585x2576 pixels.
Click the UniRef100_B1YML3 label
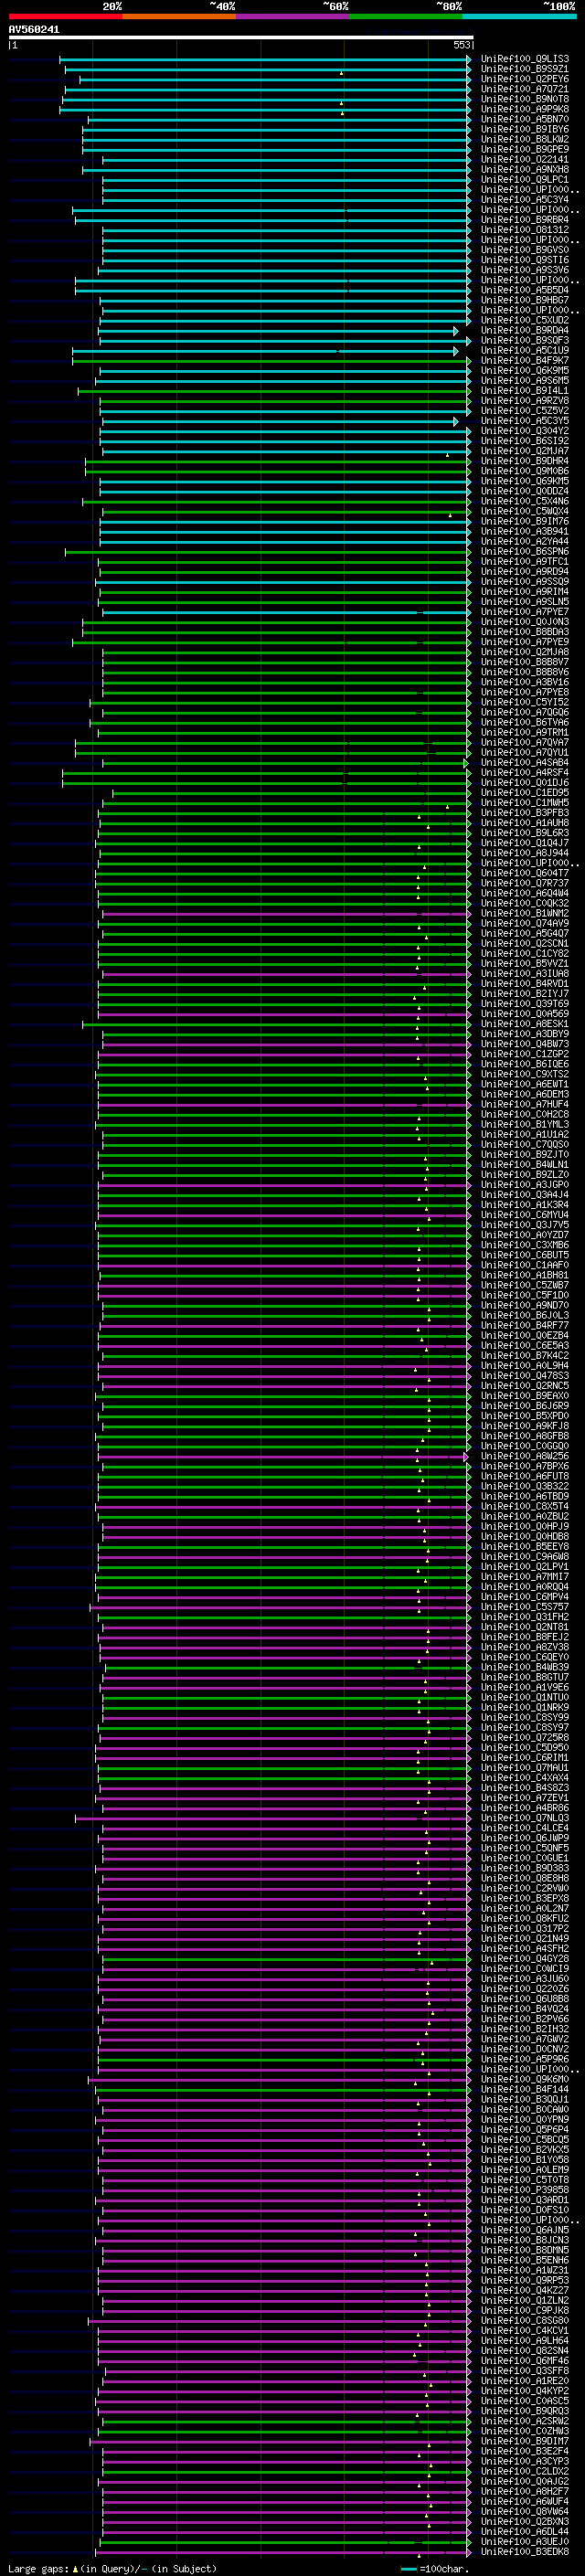(x=525, y=1124)
